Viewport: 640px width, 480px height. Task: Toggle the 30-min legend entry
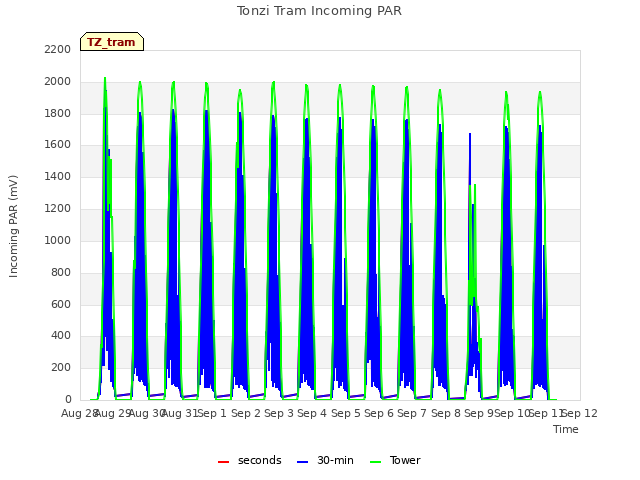[325, 460]
